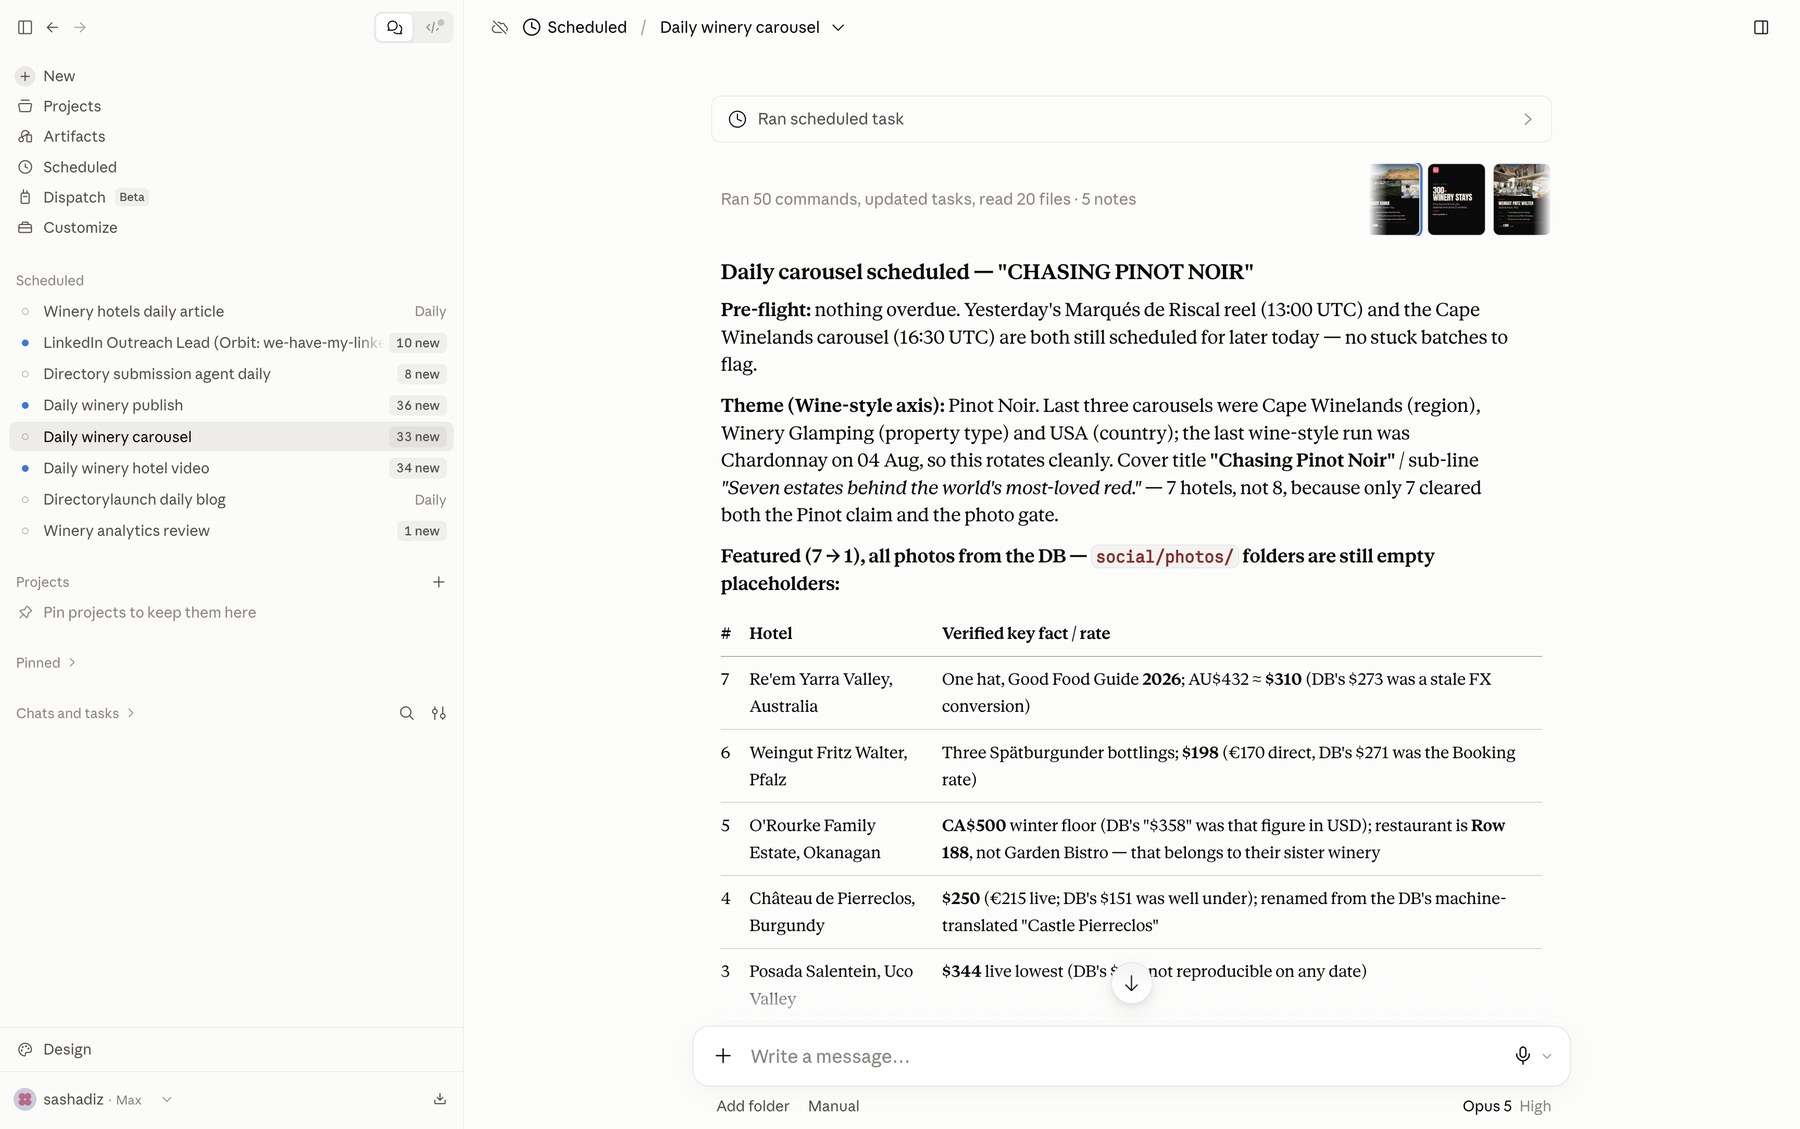Open chat filter settings icon

(x=438, y=713)
